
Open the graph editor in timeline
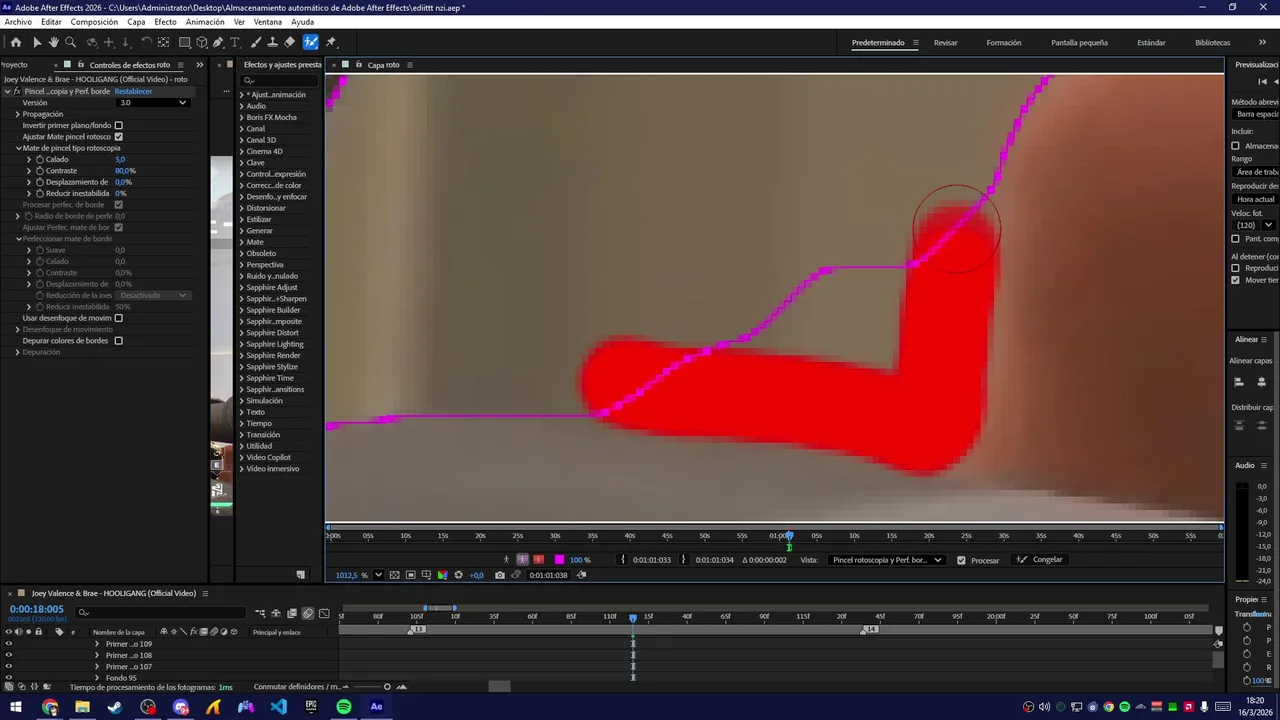click(x=324, y=613)
